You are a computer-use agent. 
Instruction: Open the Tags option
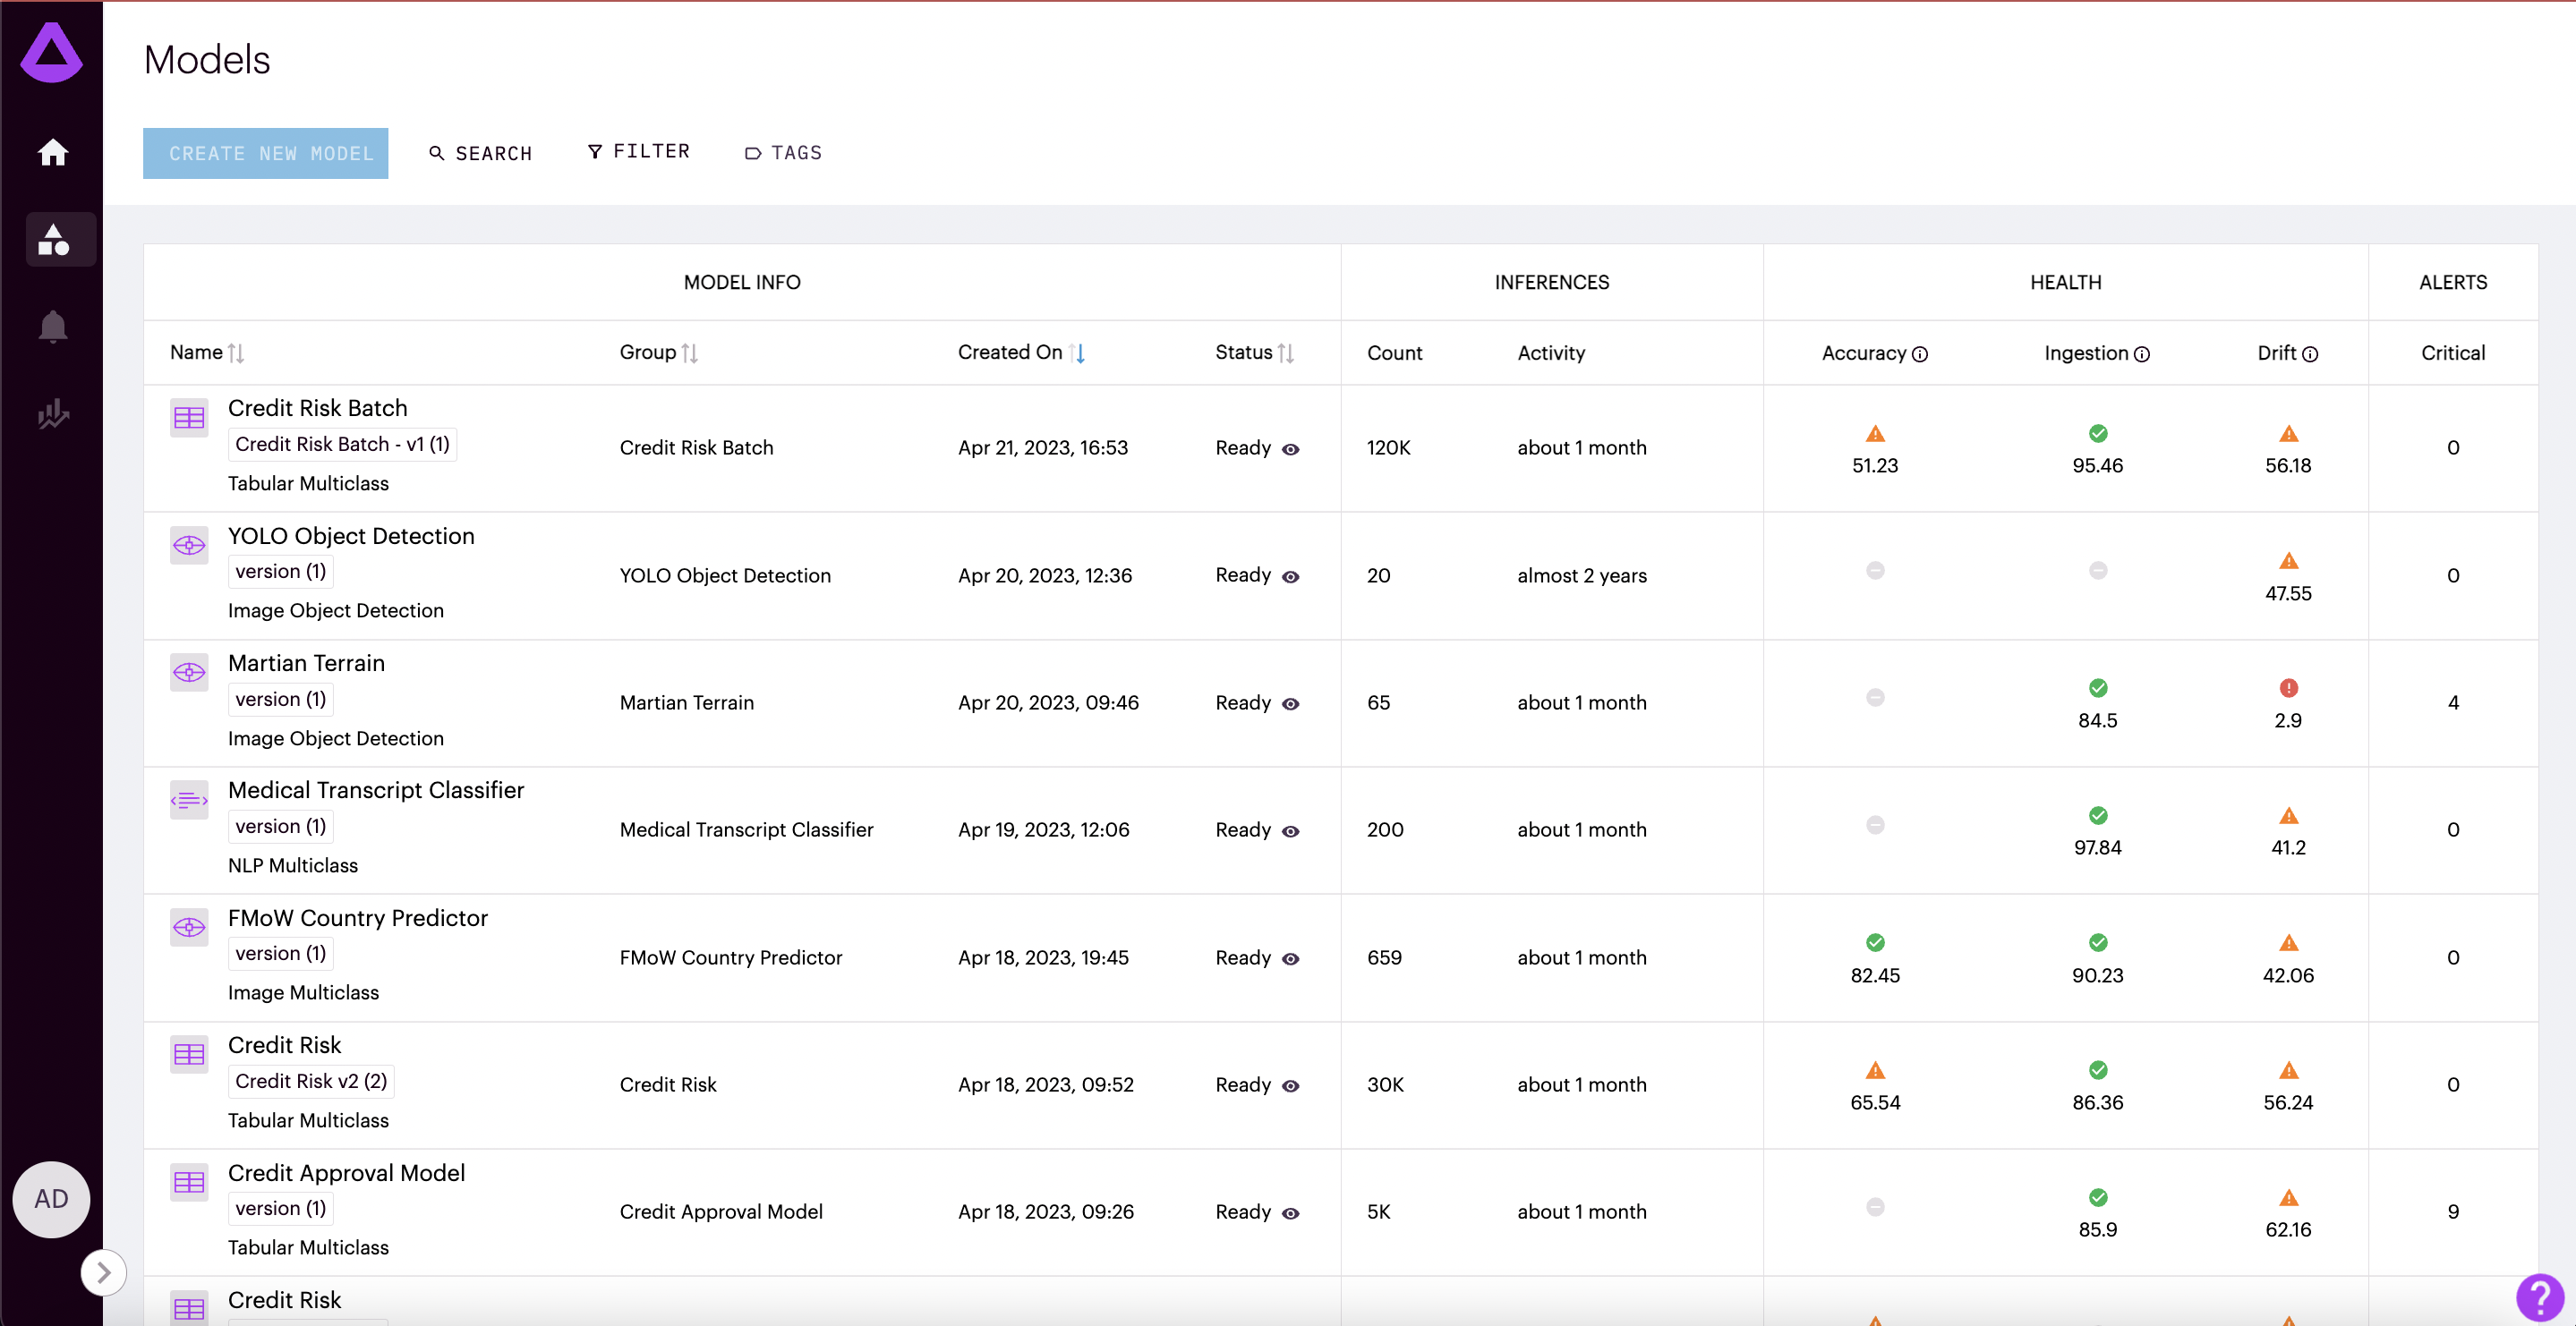783,153
